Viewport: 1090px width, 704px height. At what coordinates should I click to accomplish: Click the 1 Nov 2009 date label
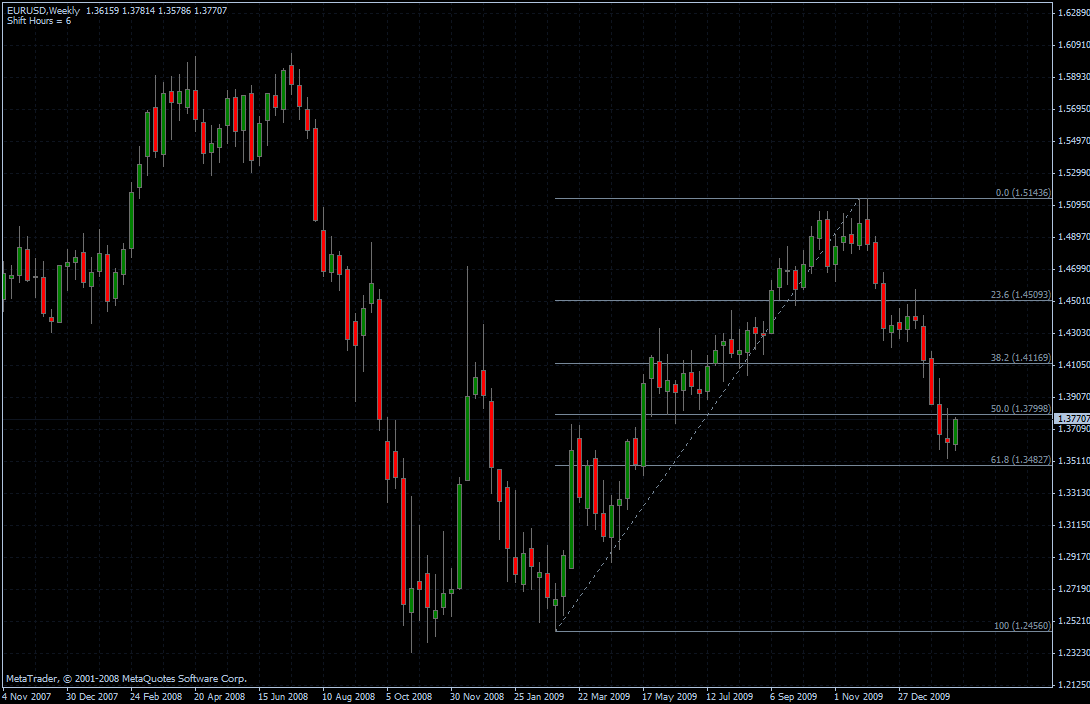(859, 696)
